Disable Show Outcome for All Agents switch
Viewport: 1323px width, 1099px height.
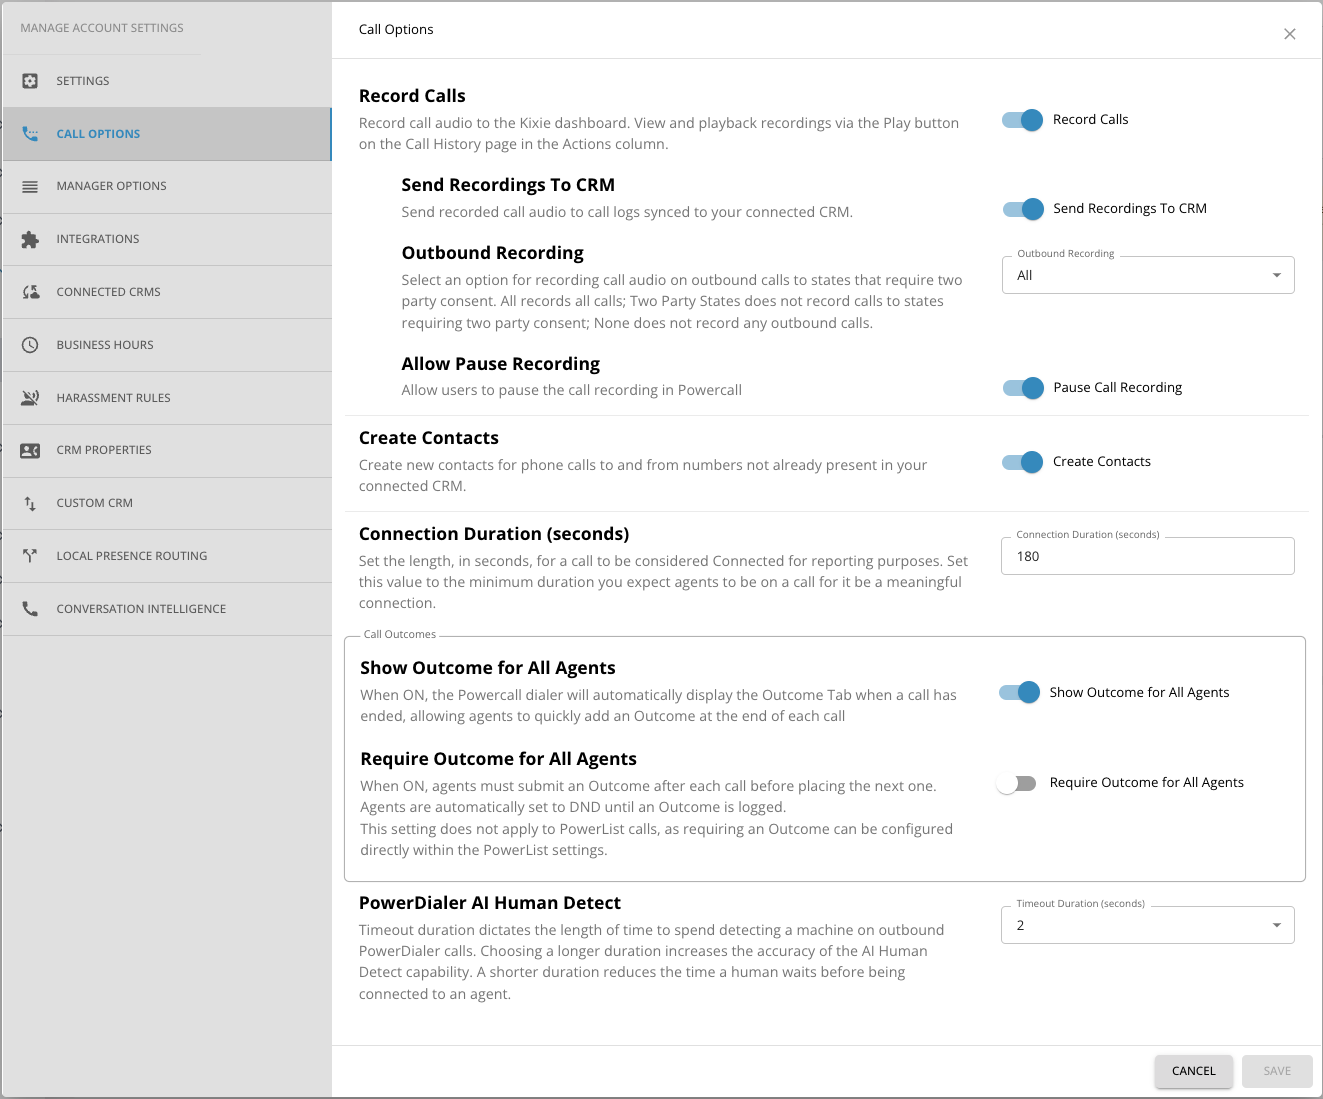click(x=1019, y=692)
